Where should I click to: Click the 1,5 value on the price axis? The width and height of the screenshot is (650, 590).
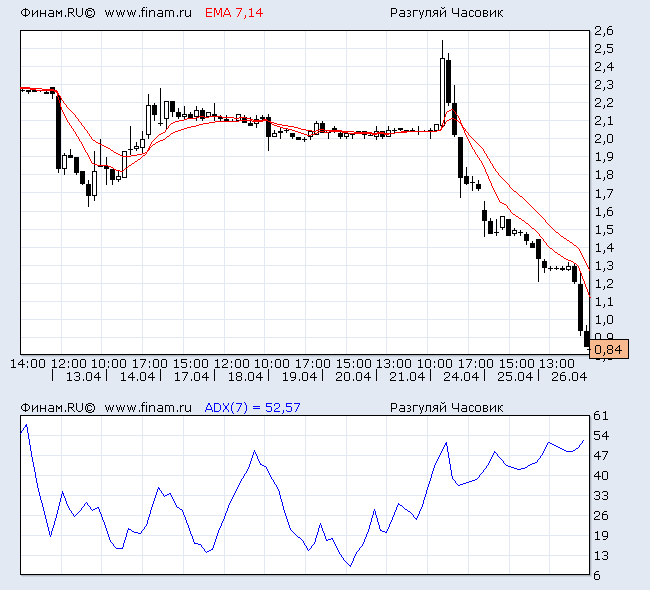point(604,229)
